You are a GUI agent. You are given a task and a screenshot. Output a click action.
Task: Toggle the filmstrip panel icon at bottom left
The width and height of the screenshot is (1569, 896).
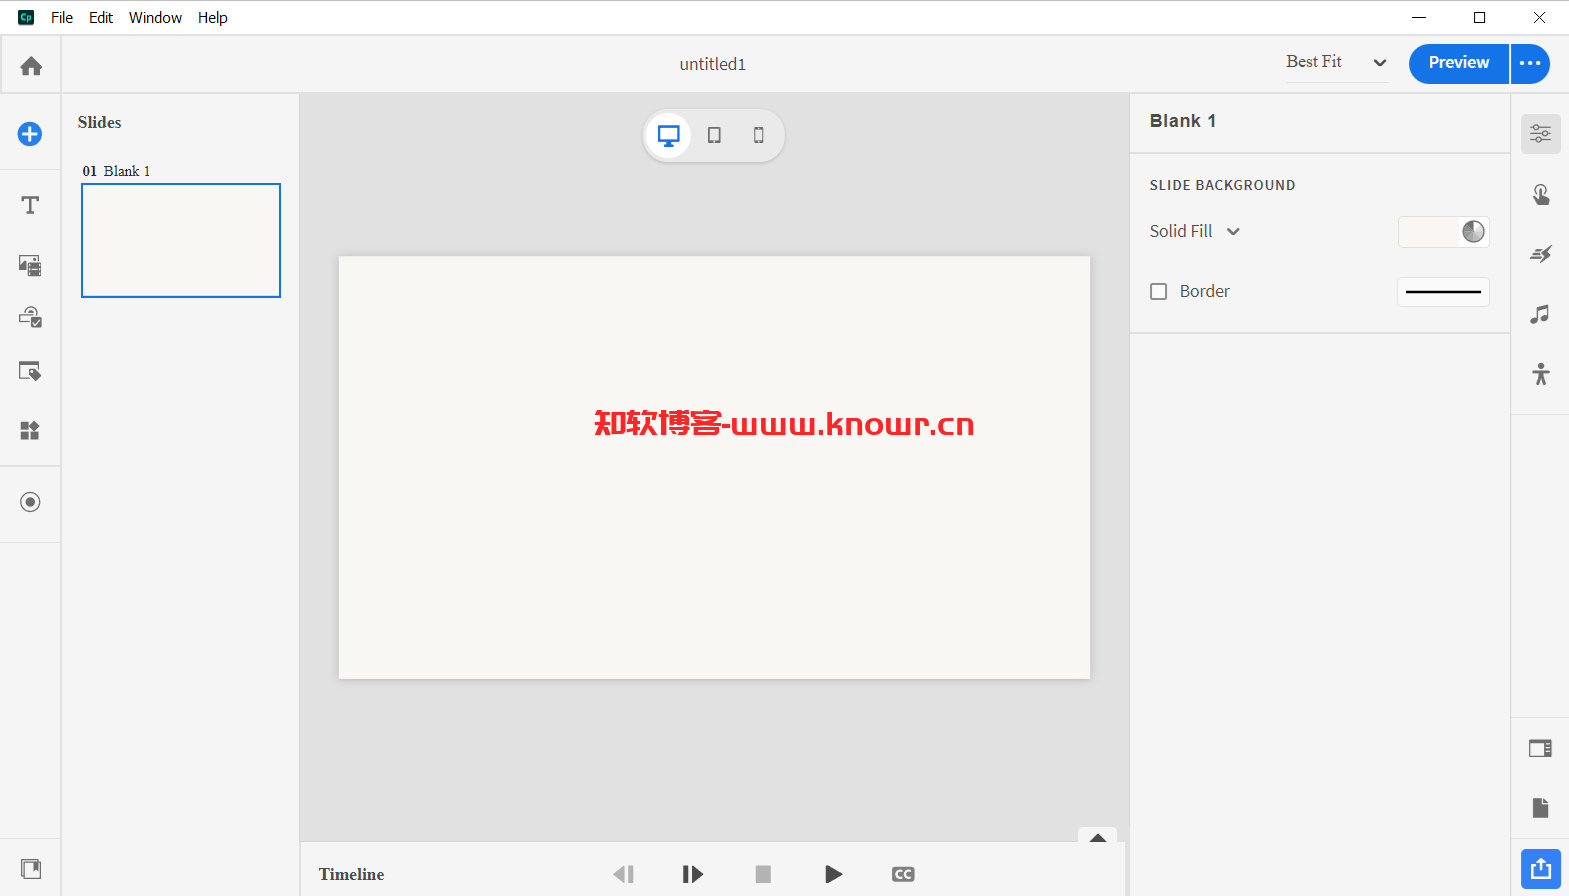(x=31, y=868)
